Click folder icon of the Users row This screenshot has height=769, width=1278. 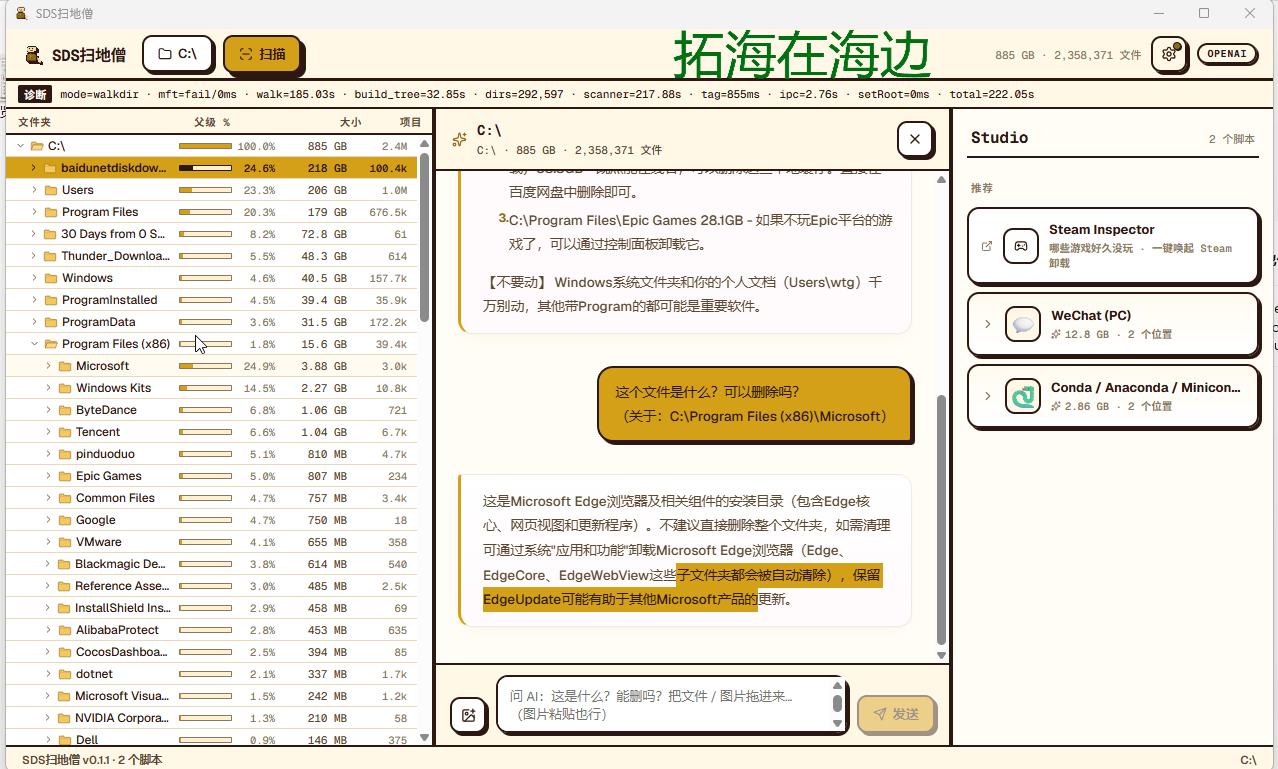[52, 190]
